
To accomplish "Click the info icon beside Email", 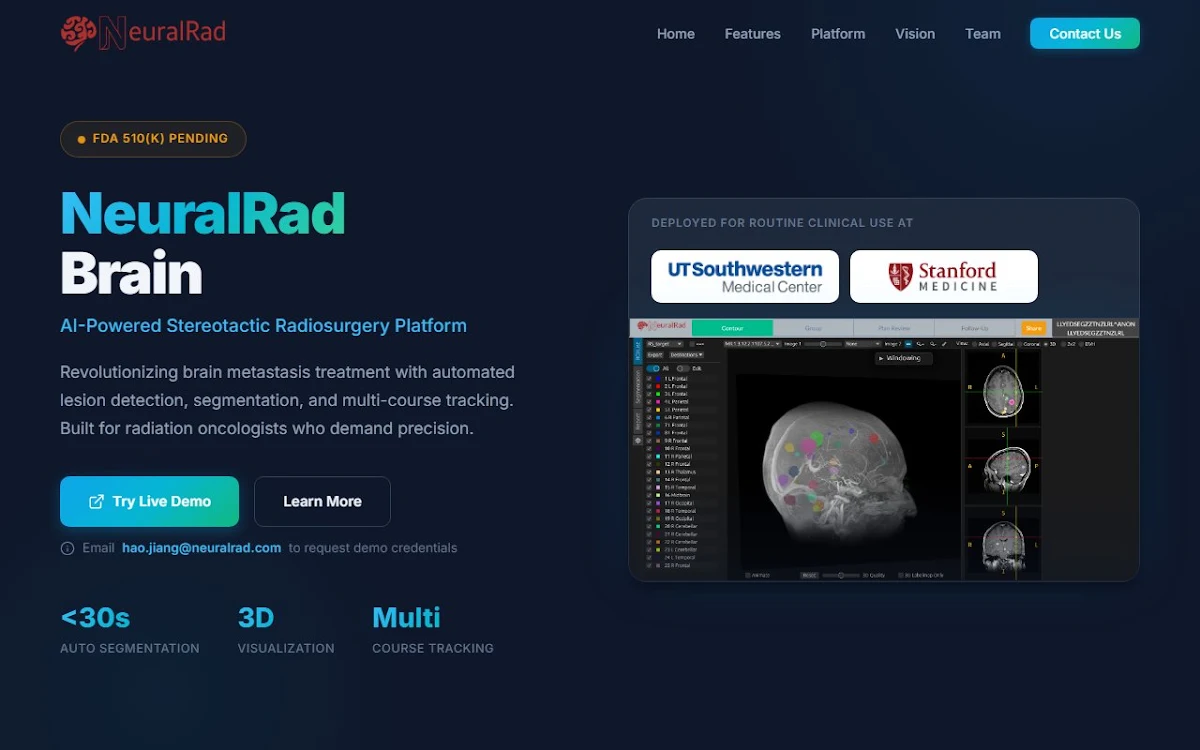I will pos(67,548).
